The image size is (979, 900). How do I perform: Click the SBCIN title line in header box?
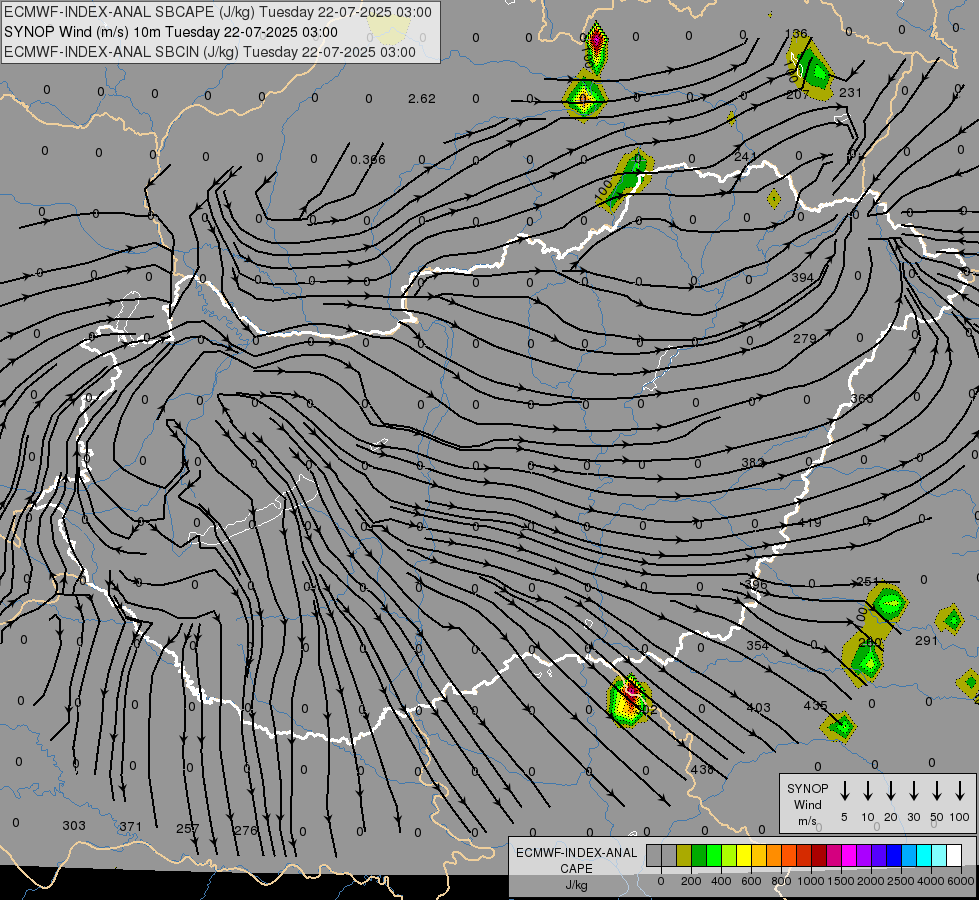(210, 52)
